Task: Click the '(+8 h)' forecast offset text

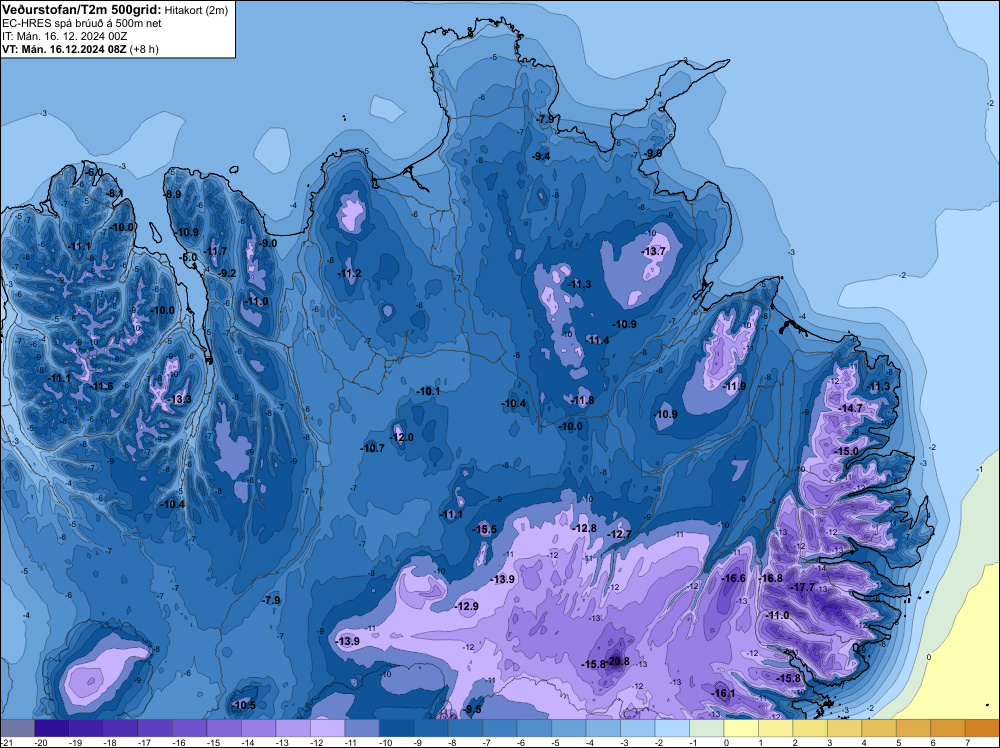Action: click(x=144, y=49)
